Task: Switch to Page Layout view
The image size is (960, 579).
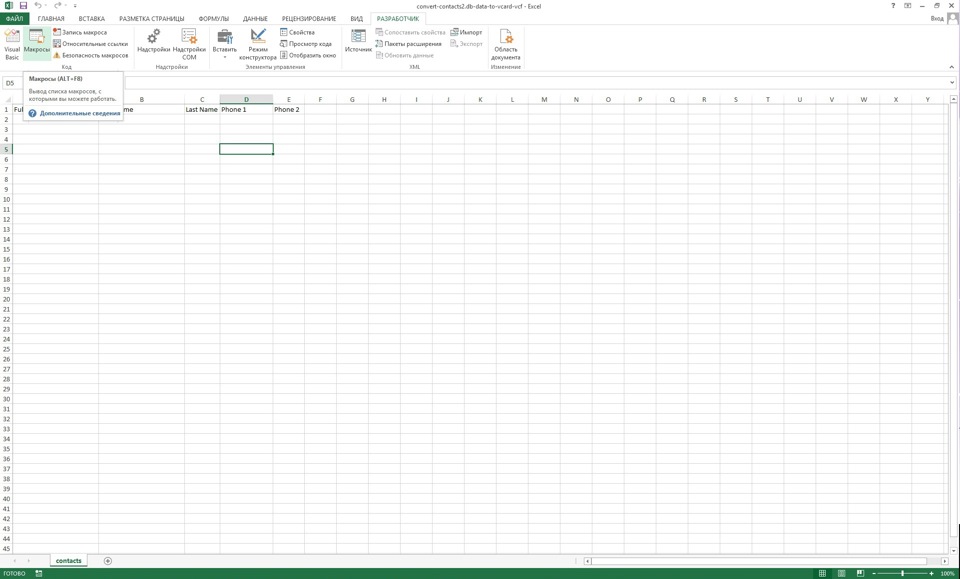Action: (842, 573)
